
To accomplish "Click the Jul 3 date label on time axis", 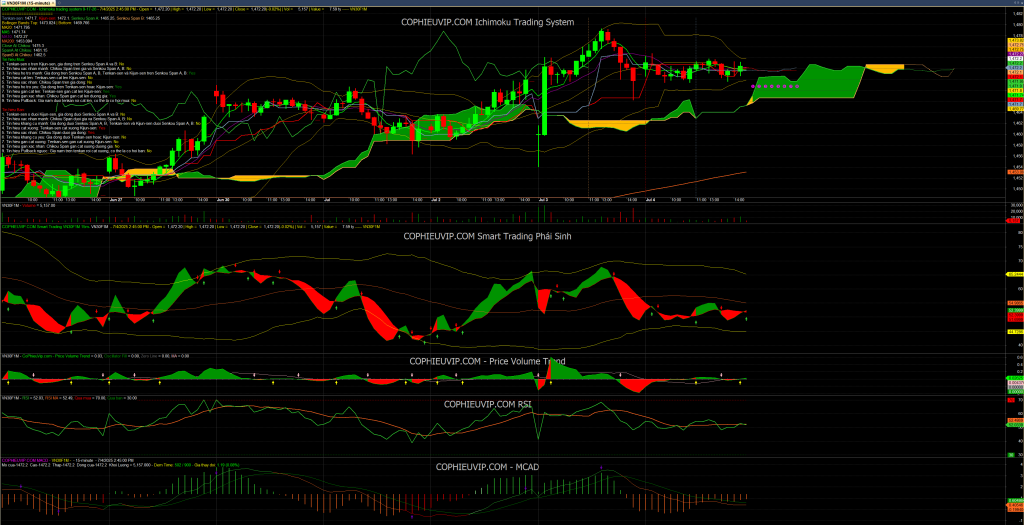I will click(542, 199).
